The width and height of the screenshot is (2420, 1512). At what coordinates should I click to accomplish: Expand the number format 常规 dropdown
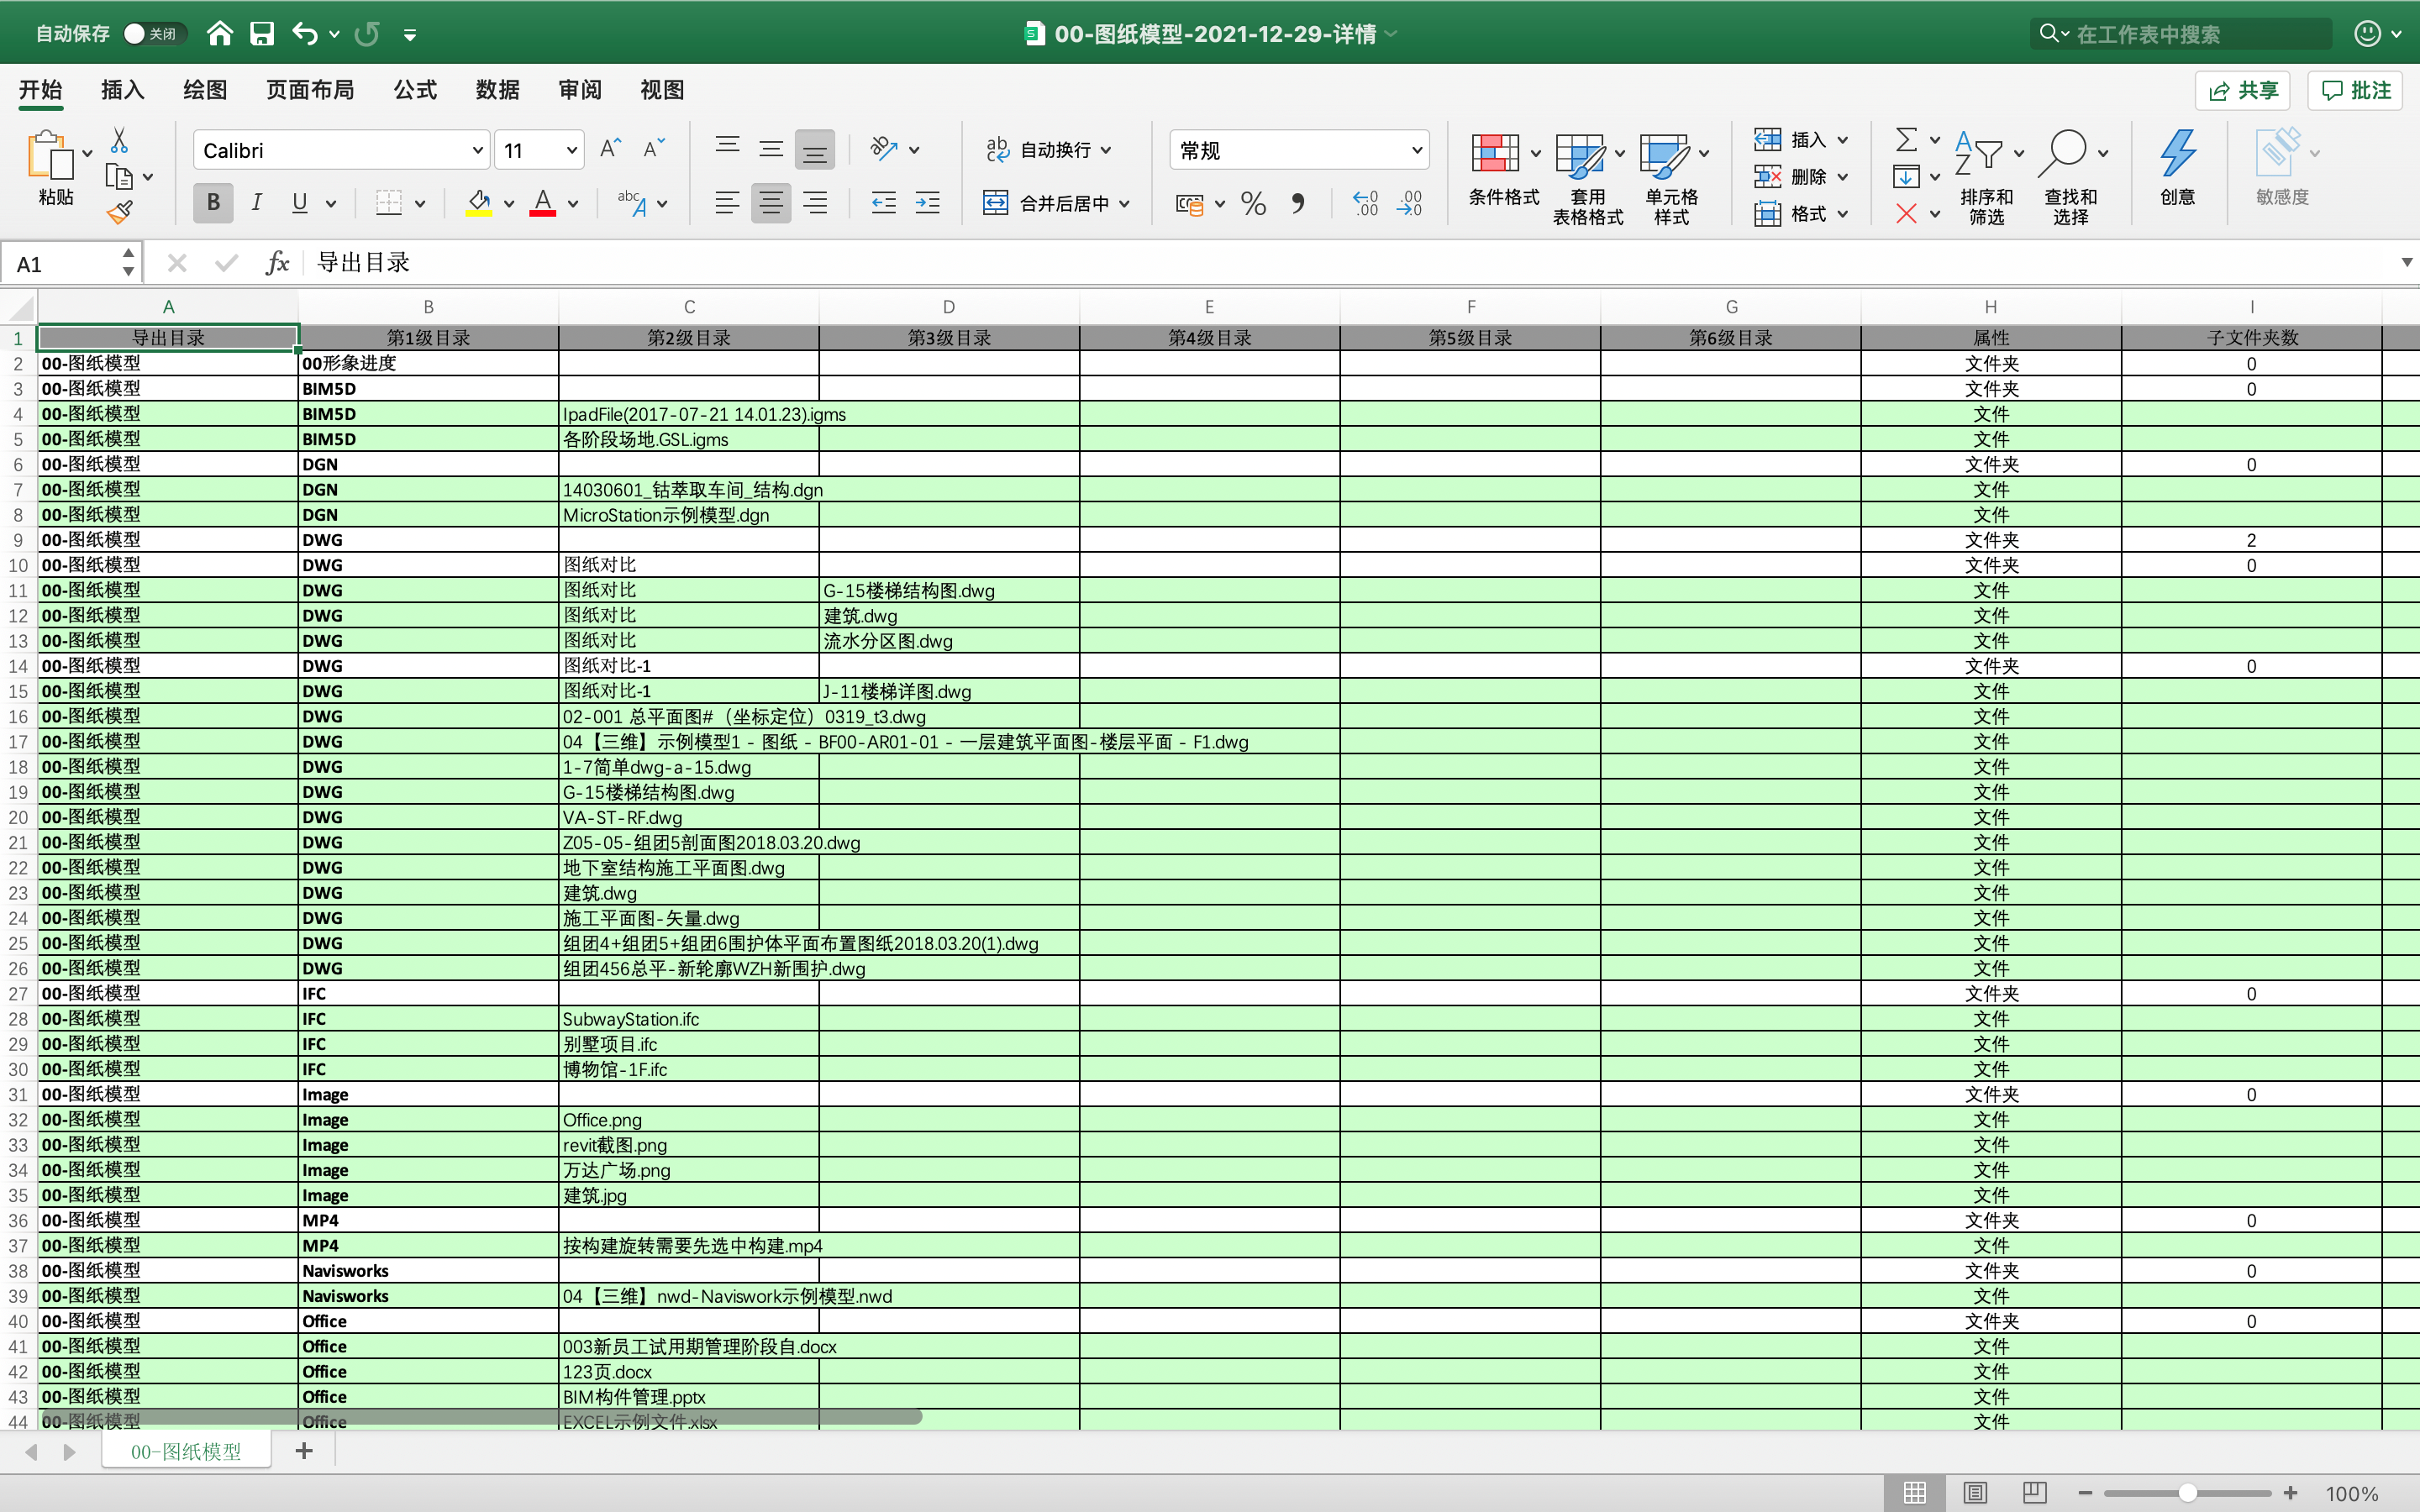pos(1416,150)
